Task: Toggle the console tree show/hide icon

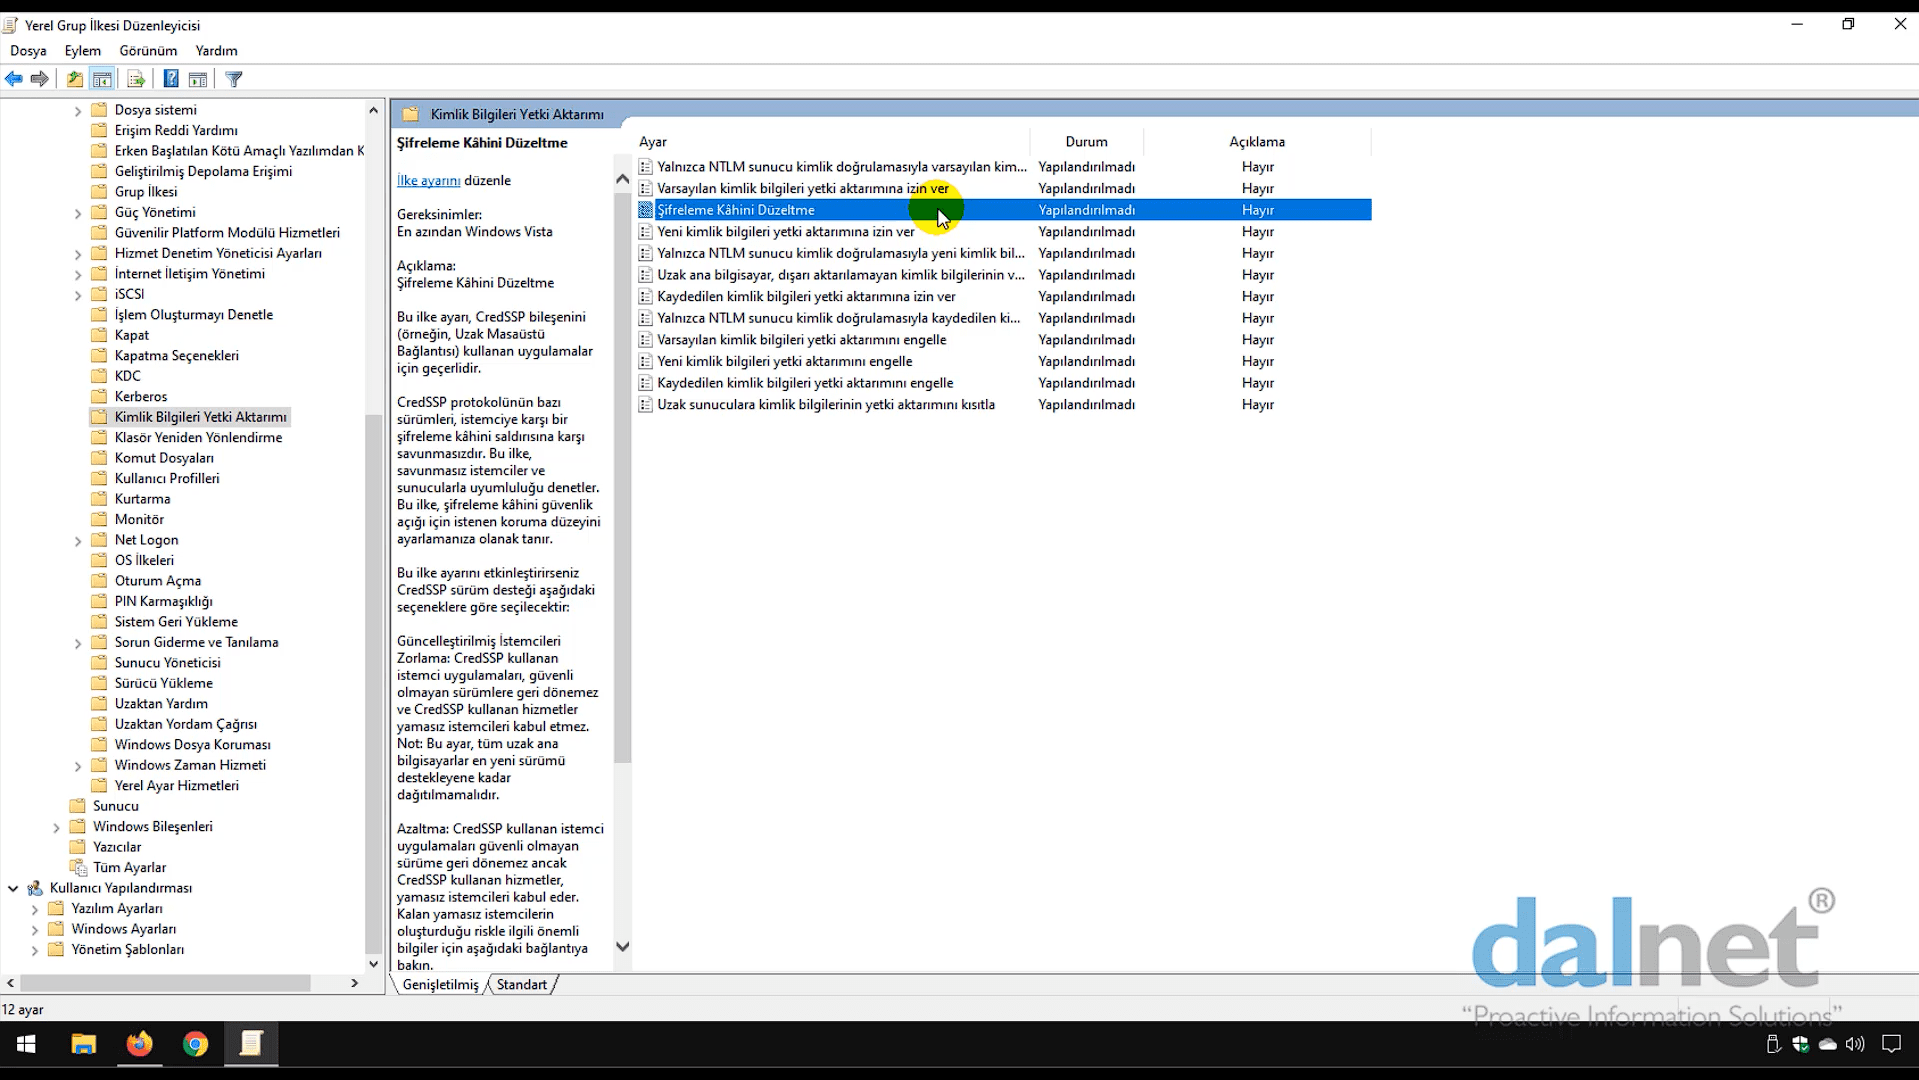Action: point(102,79)
